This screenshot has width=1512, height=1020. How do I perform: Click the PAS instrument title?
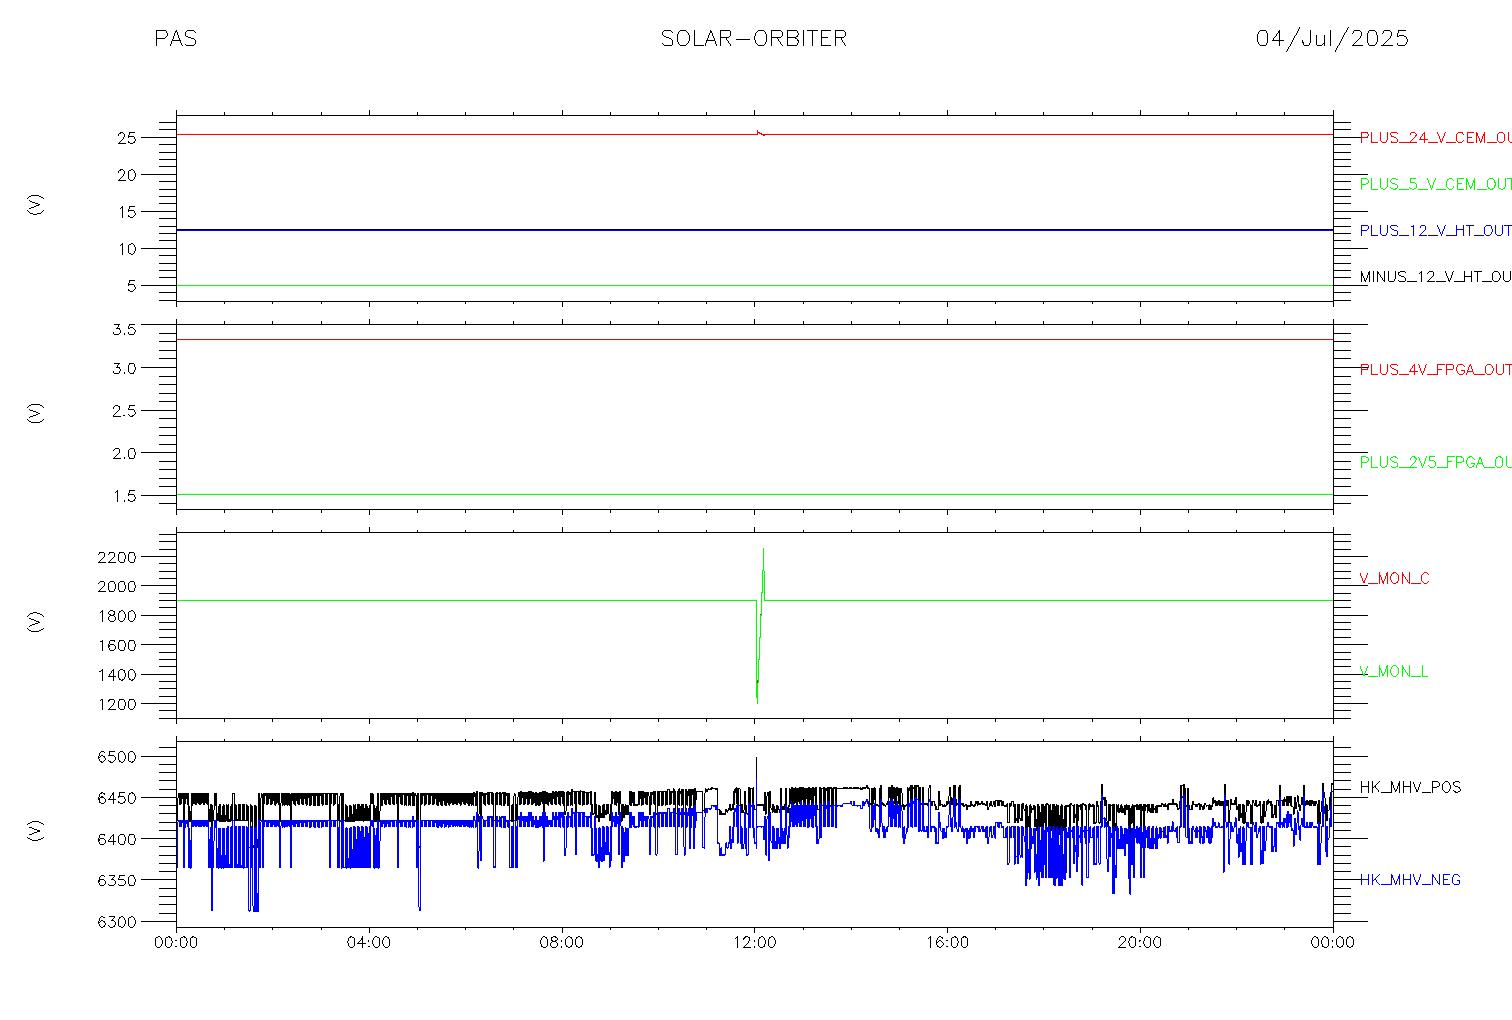click(175, 39)
